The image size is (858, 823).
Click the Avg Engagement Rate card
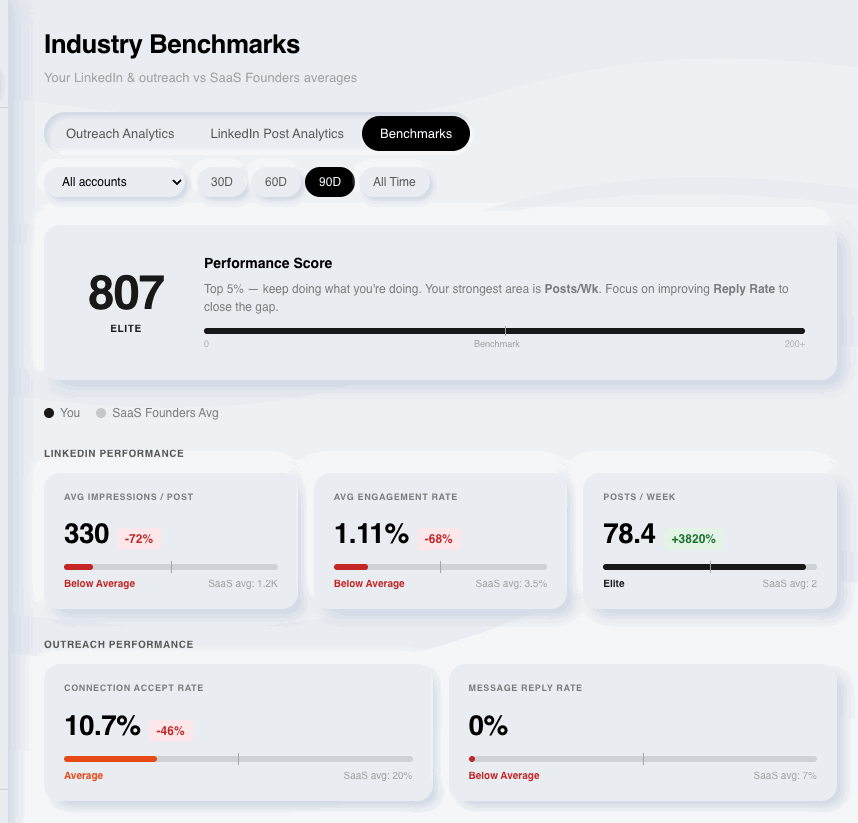(x=441, y=538)
